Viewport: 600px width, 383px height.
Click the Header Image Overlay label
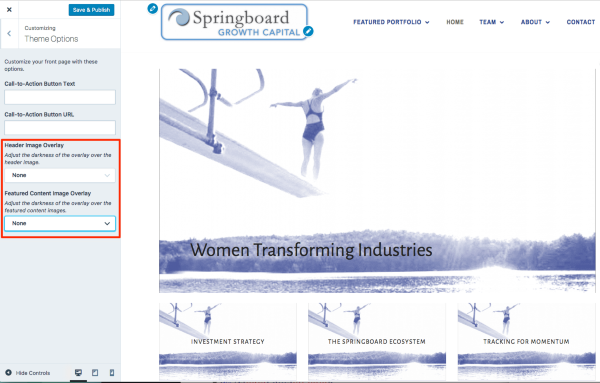(34, 145)
